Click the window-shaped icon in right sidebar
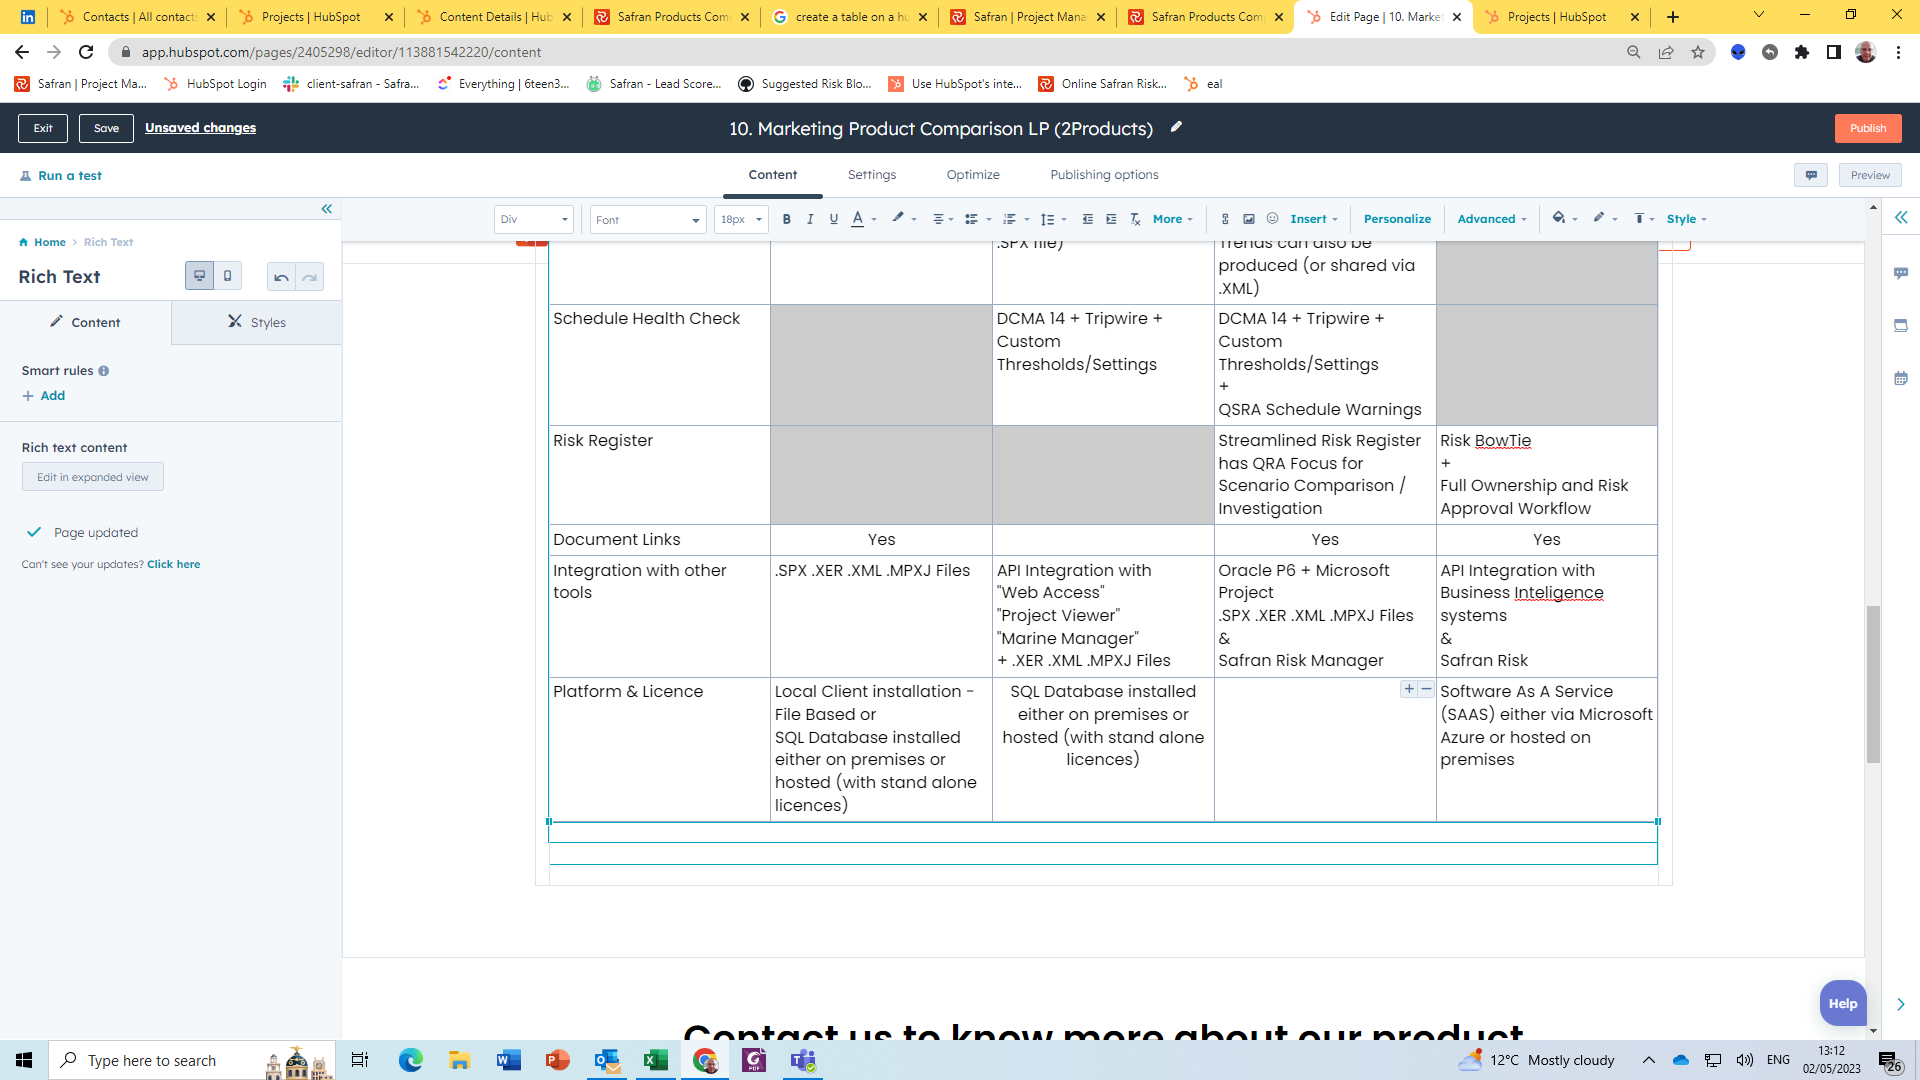This screenshot has height=1080, width=1920. pos(1901,325)
